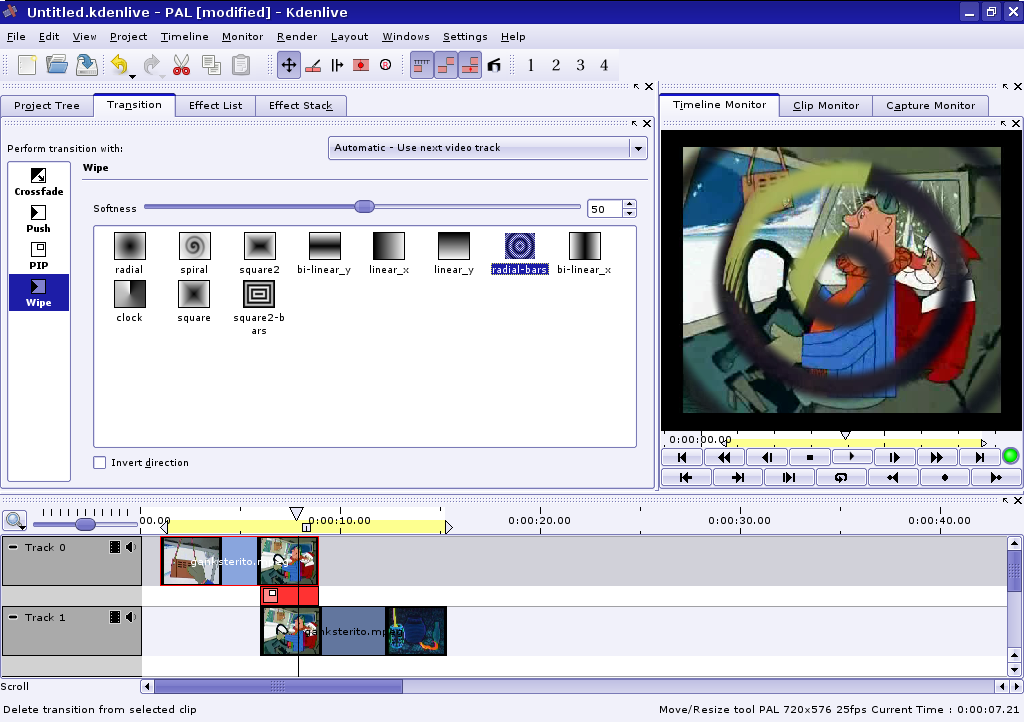1024x722 pixels.
Task: Select the Razor tool in toolbar
Action: point(313,66)
